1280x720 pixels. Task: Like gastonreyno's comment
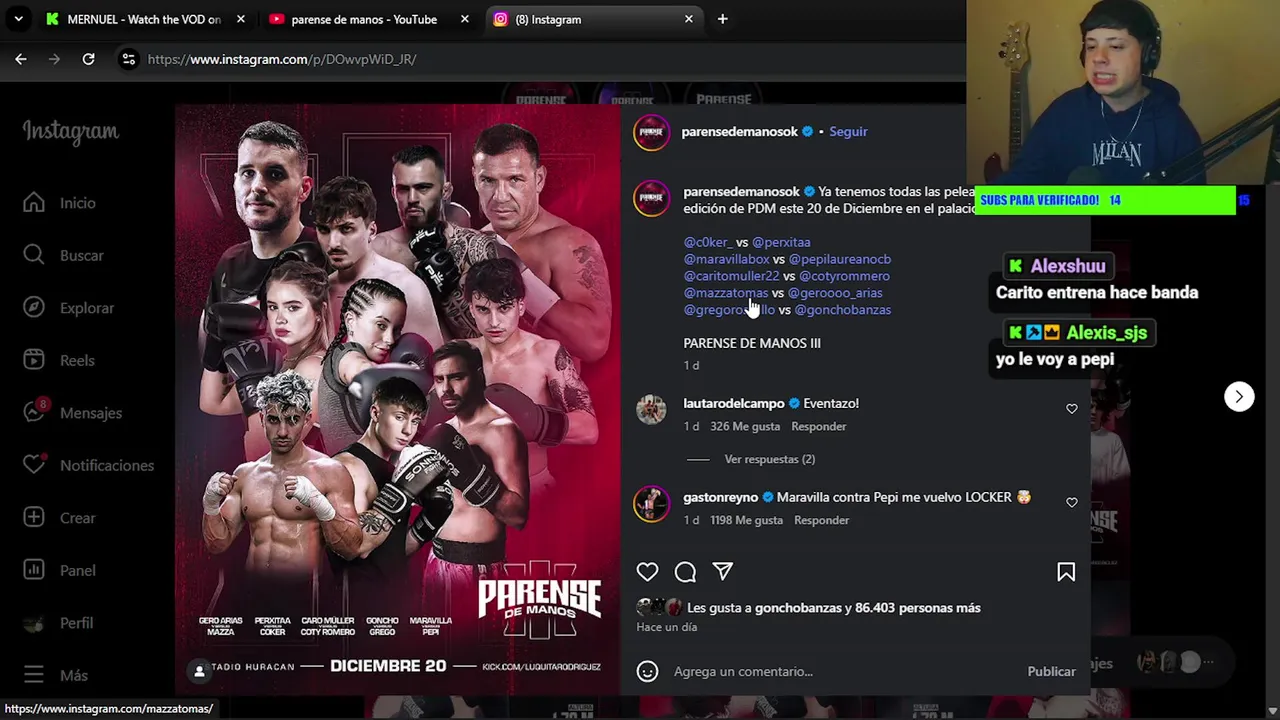1072,503
